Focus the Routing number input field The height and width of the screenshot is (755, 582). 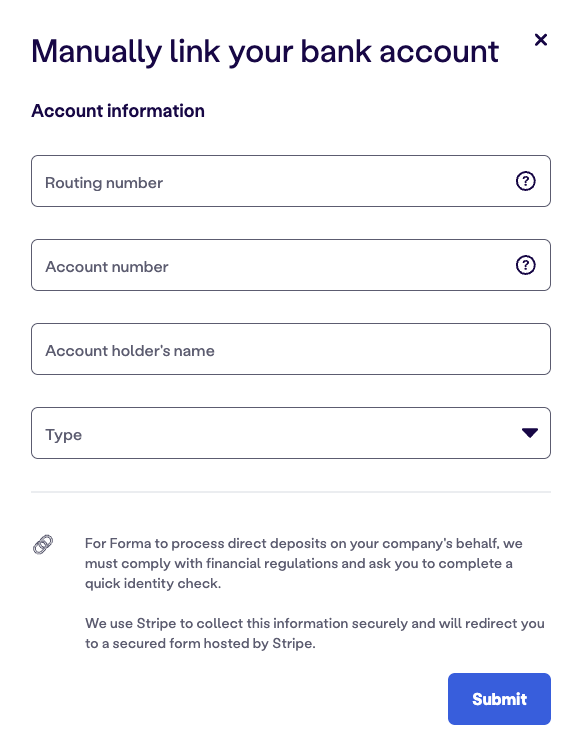(291, 181)
